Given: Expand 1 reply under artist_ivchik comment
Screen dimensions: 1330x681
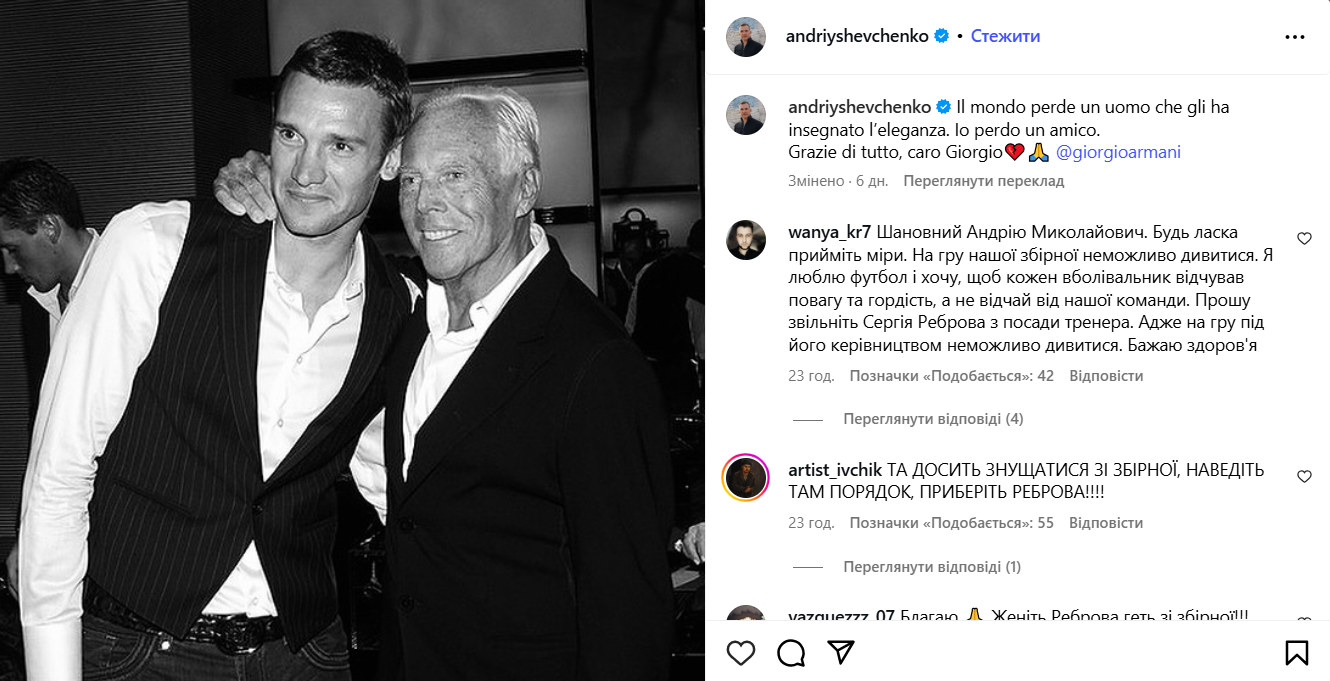Looking at the screenshot, I should coord(931,567).
